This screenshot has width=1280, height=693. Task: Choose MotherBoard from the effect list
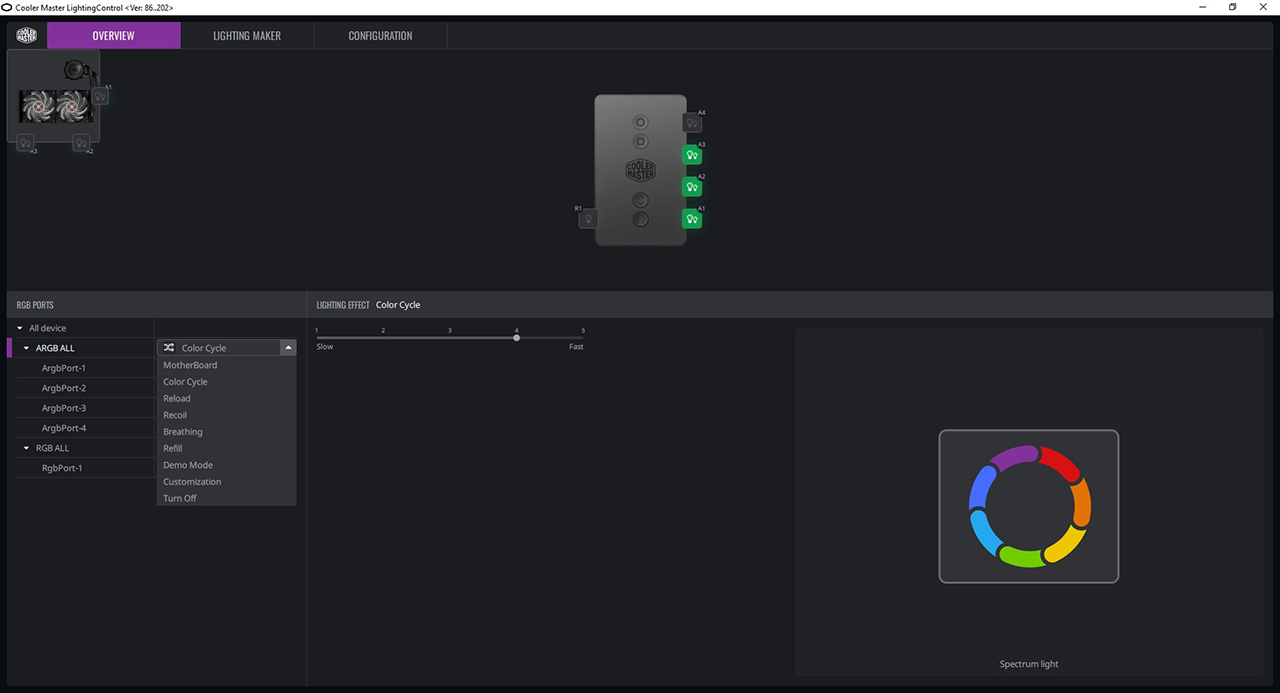point(226,365)
